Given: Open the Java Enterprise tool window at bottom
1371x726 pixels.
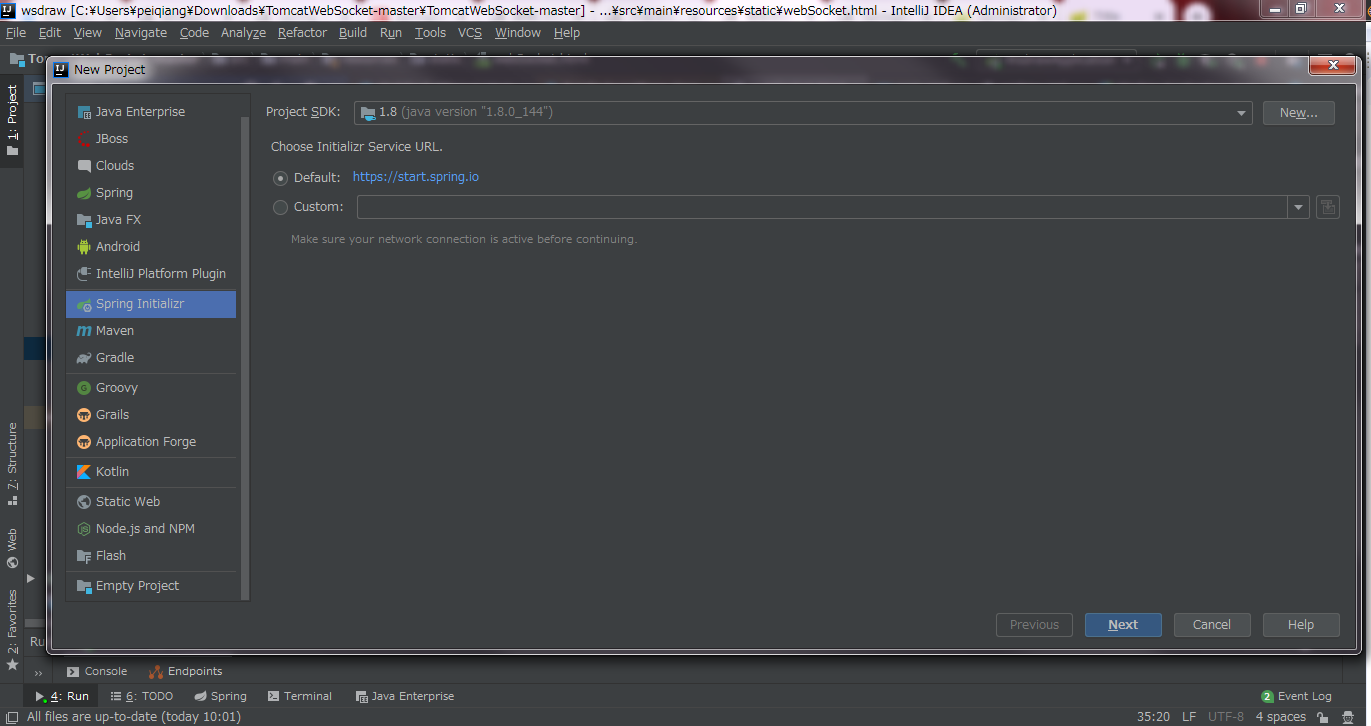Looking at the screenshot, I should [x=404, y=696].
